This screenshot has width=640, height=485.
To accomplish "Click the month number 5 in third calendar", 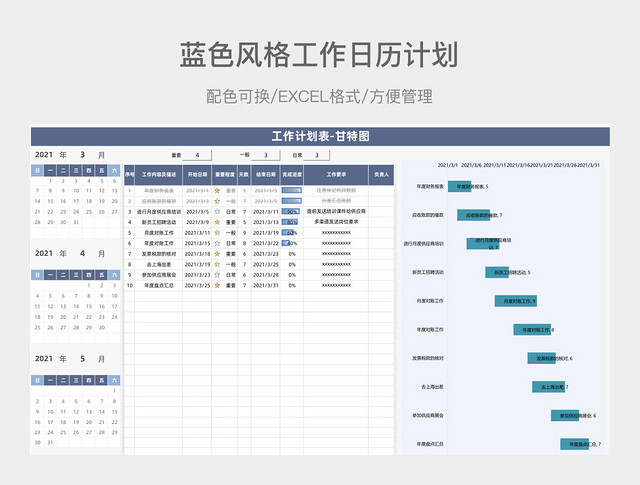I will pos(82,359).
